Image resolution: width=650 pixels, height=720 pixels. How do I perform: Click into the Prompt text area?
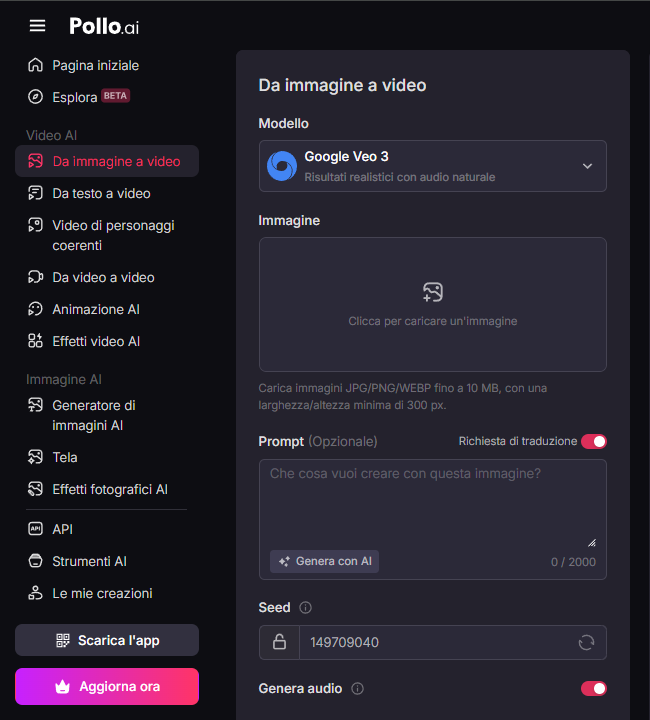click(432, 500)
